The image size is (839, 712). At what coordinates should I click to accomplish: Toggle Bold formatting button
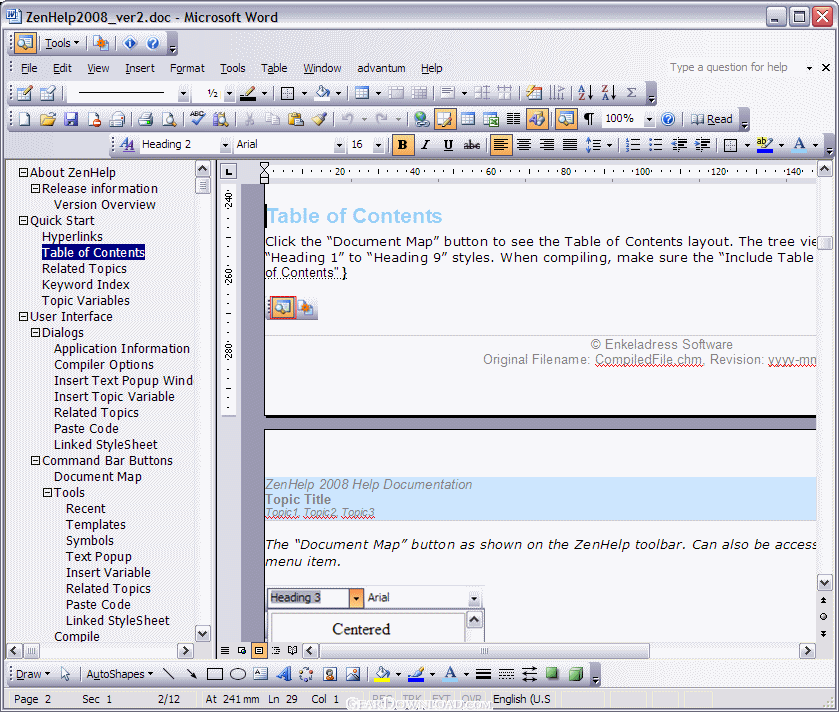(x=402, y=145)
